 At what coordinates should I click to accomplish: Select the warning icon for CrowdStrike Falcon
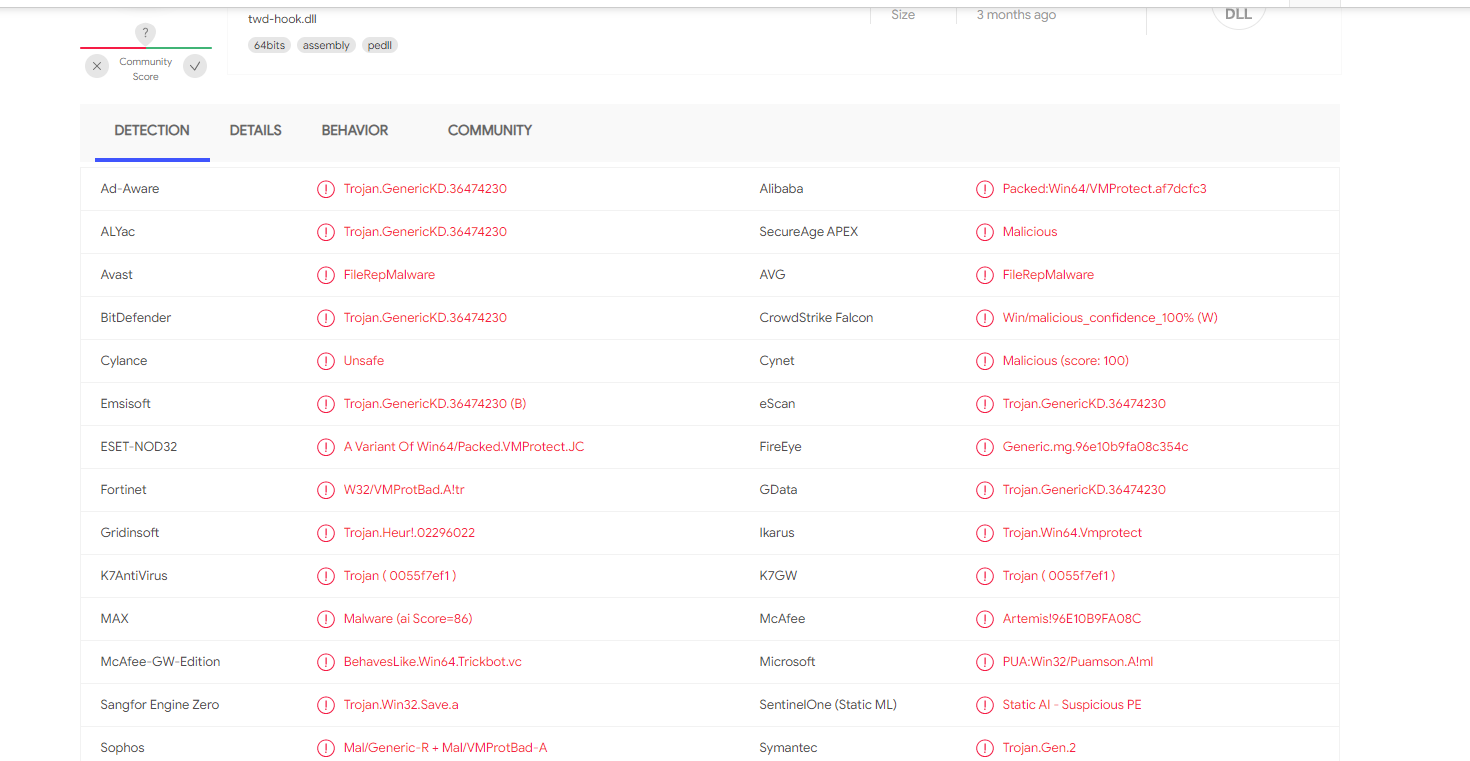pos(985,318)
